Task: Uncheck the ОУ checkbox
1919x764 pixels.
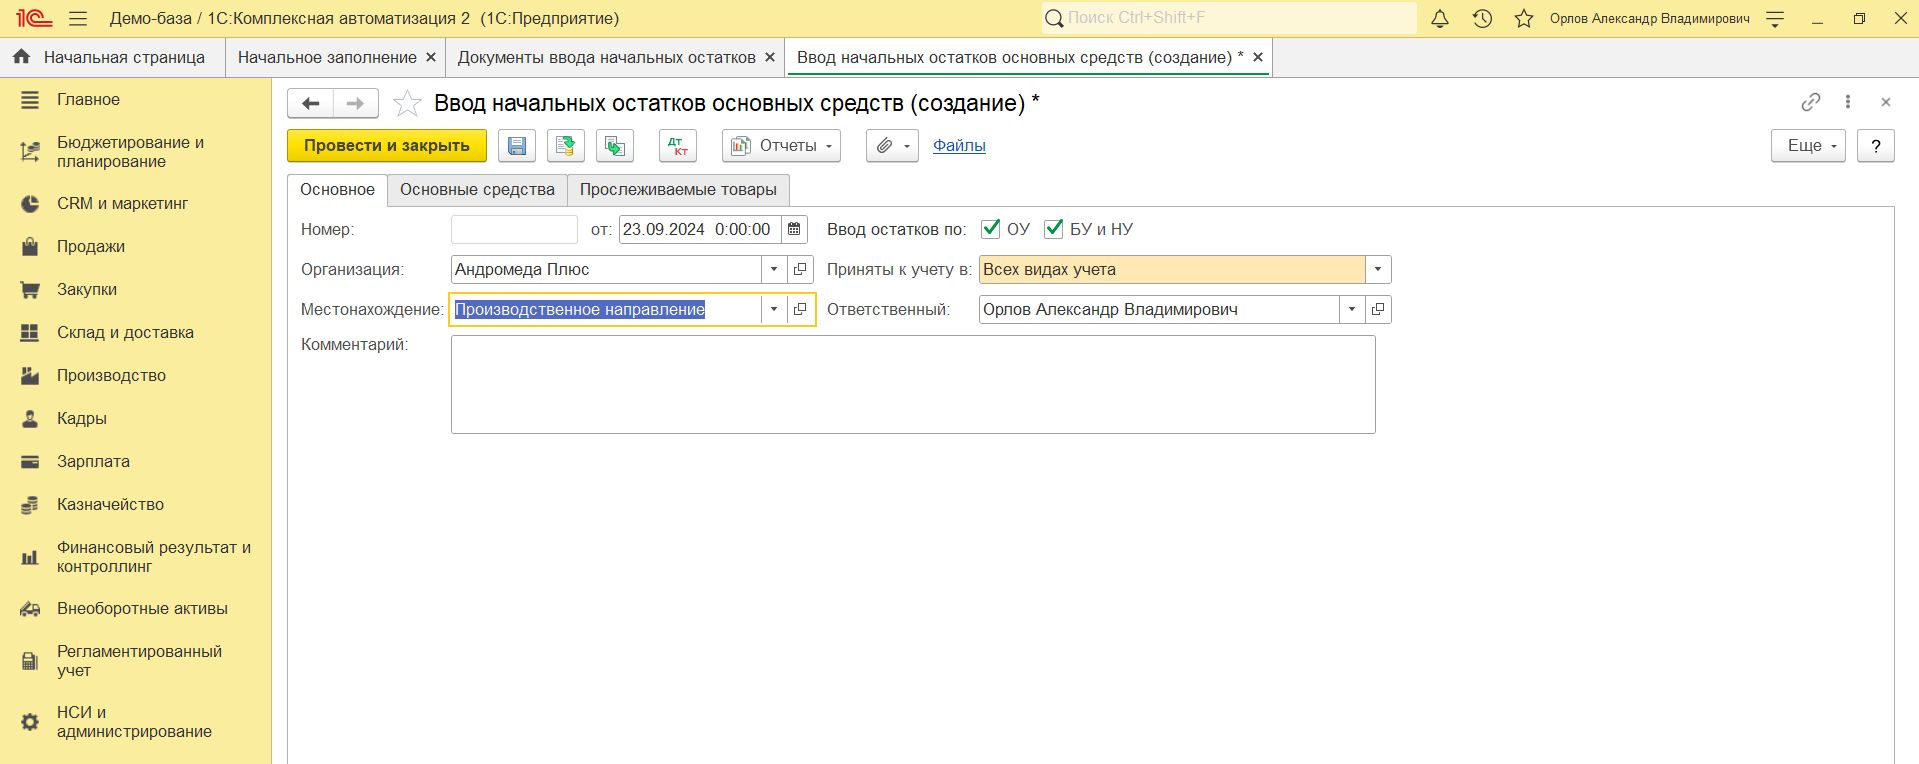Action: tap(991, 229)
